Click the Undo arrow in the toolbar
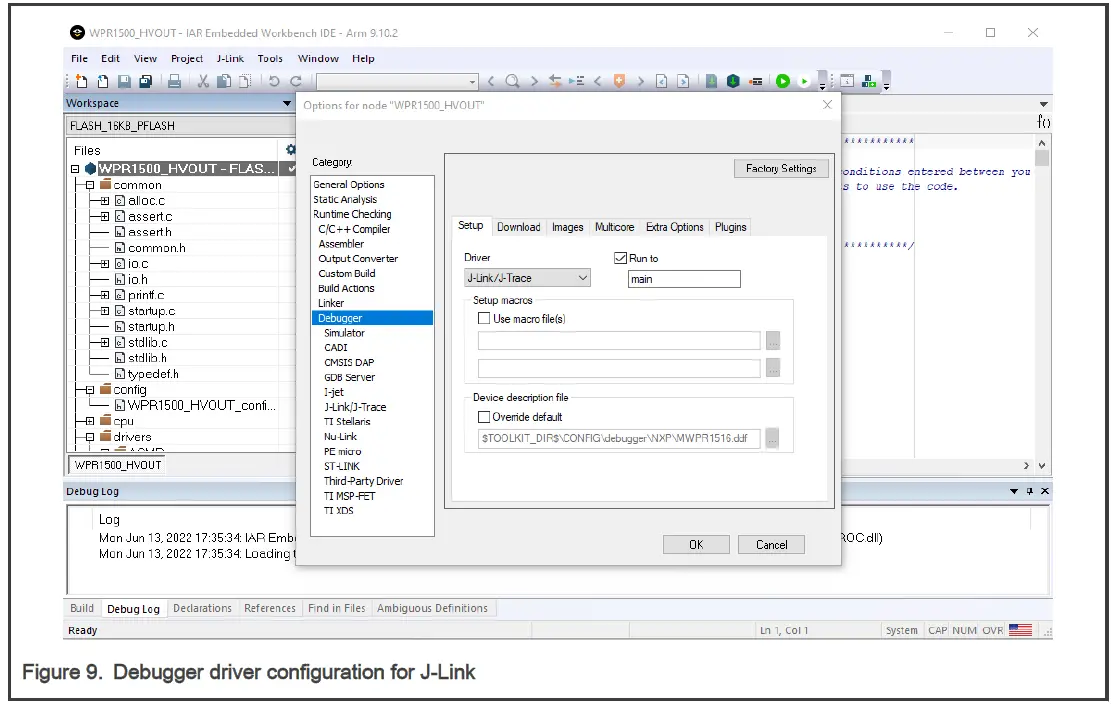1111x709 pixels. (x=274, y=81)
